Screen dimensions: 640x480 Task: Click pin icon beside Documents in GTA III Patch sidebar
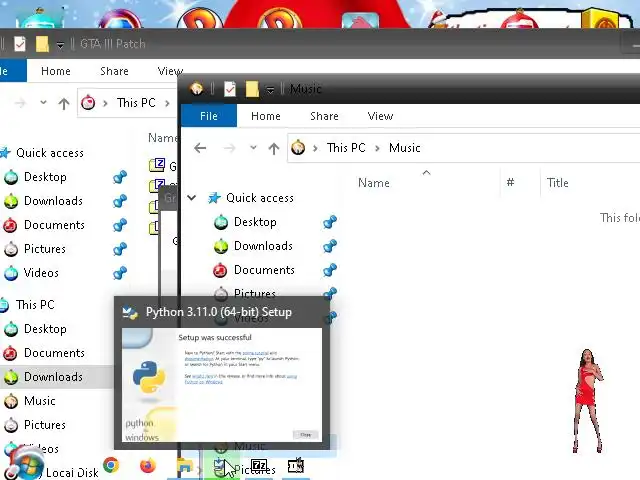[x=120, y=225]
